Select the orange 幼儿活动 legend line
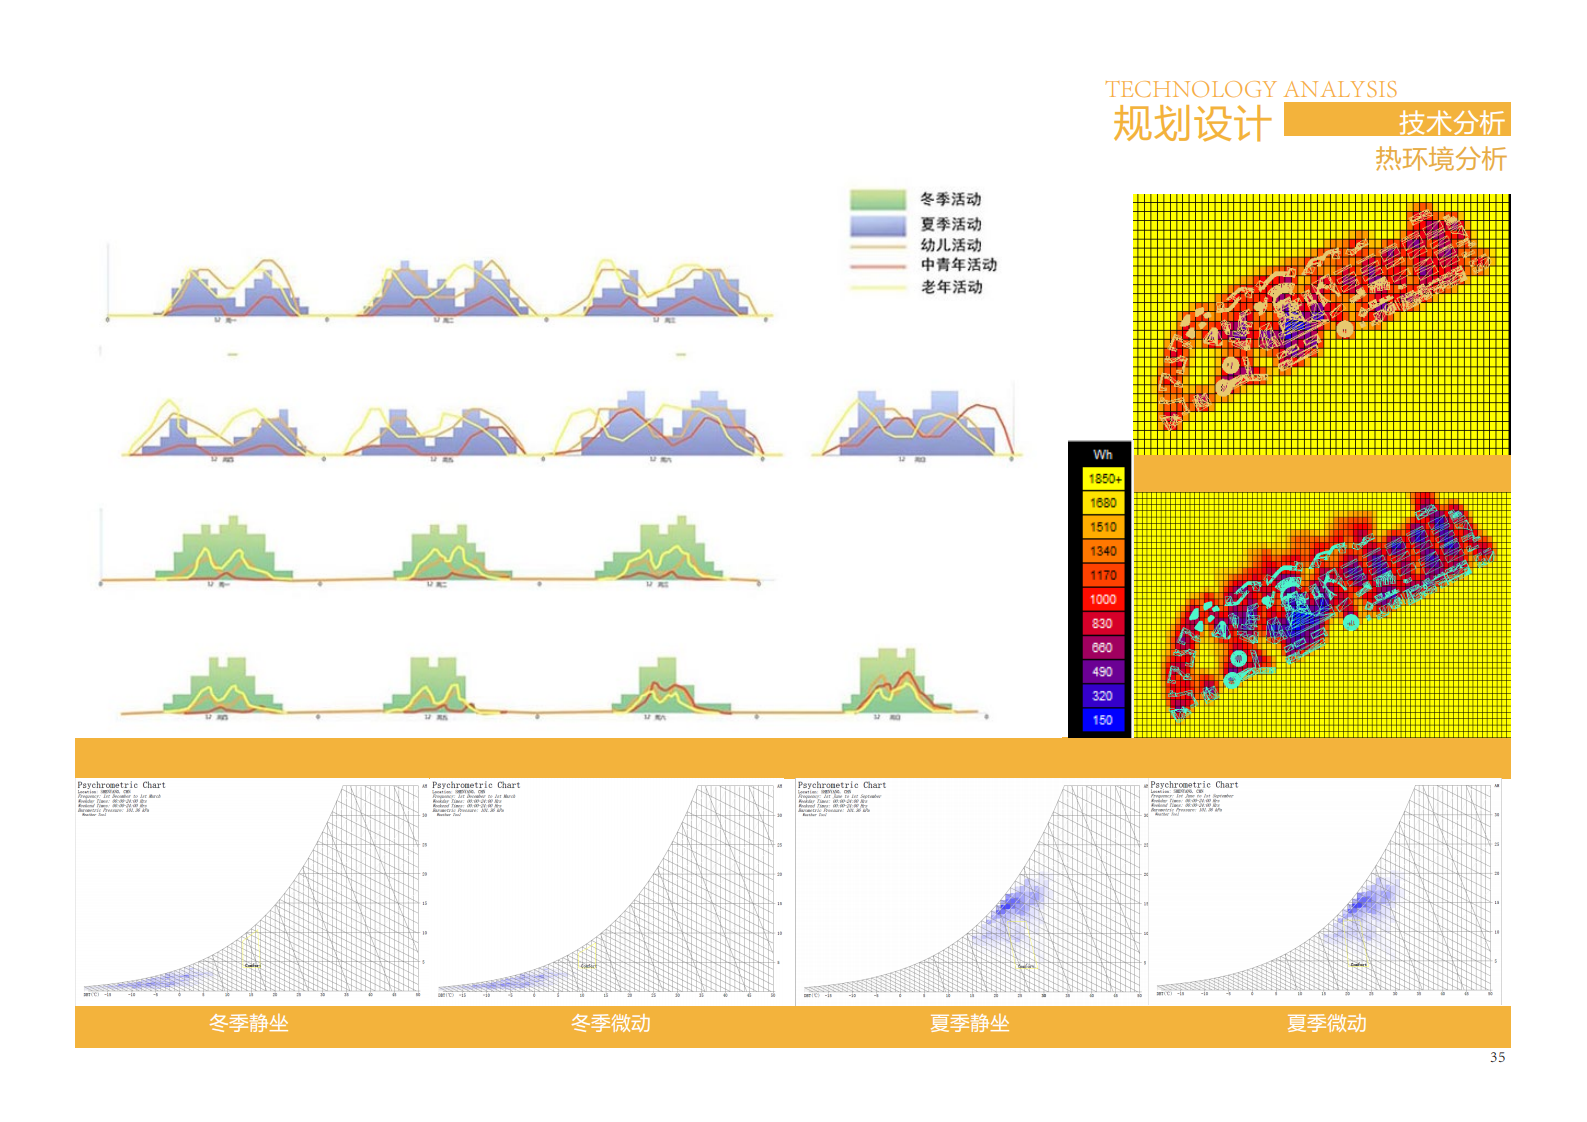Screen dimensions: 1587x1122 (877, 246)
